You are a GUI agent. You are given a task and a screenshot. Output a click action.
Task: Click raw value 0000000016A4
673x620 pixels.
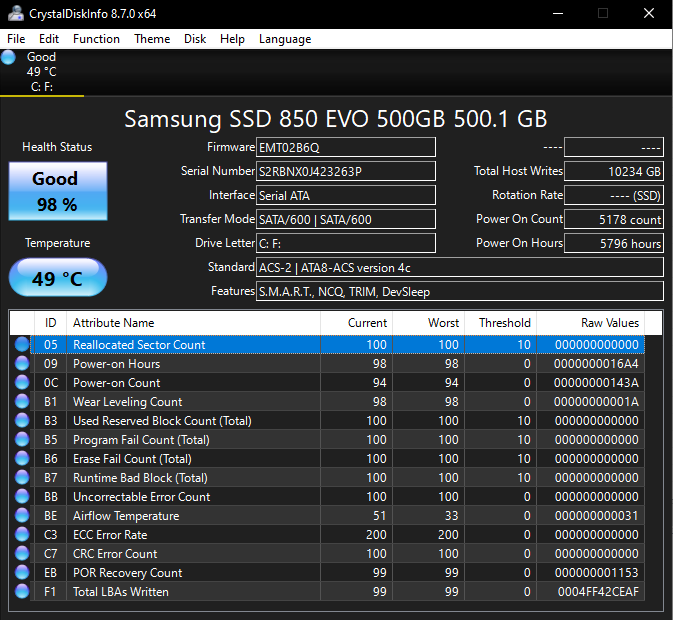click(x=596, y=364)
